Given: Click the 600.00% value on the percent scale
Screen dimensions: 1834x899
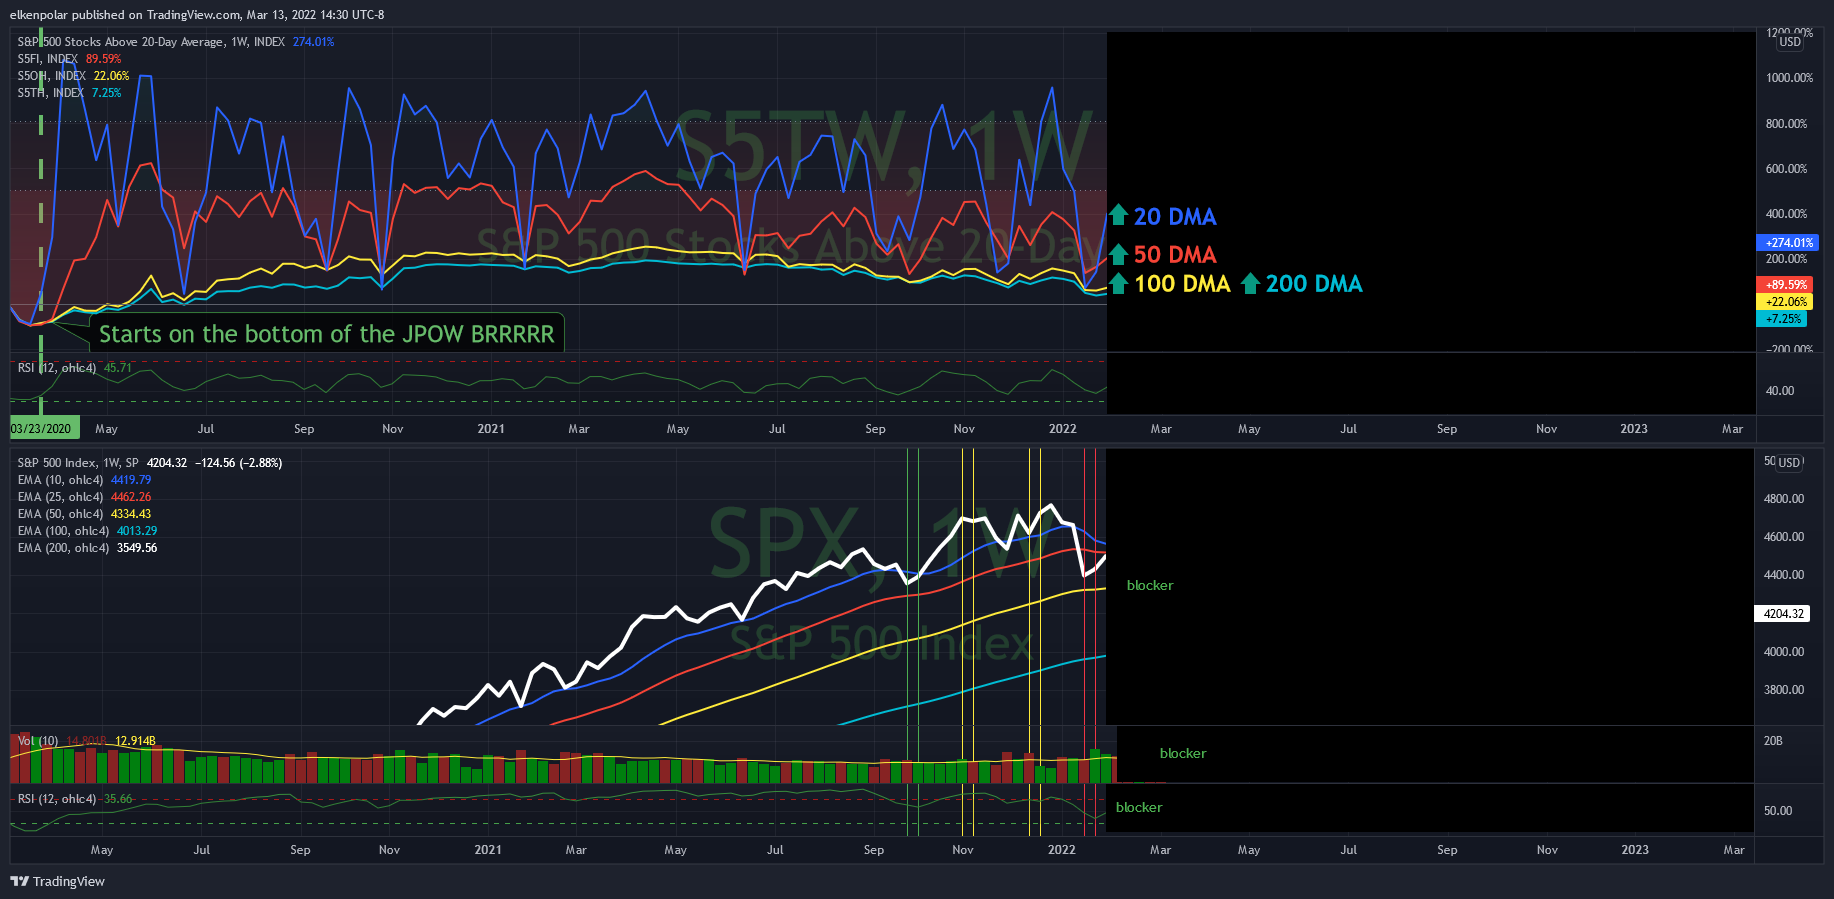Looking at the screenshot, I should coord(1786,169).
